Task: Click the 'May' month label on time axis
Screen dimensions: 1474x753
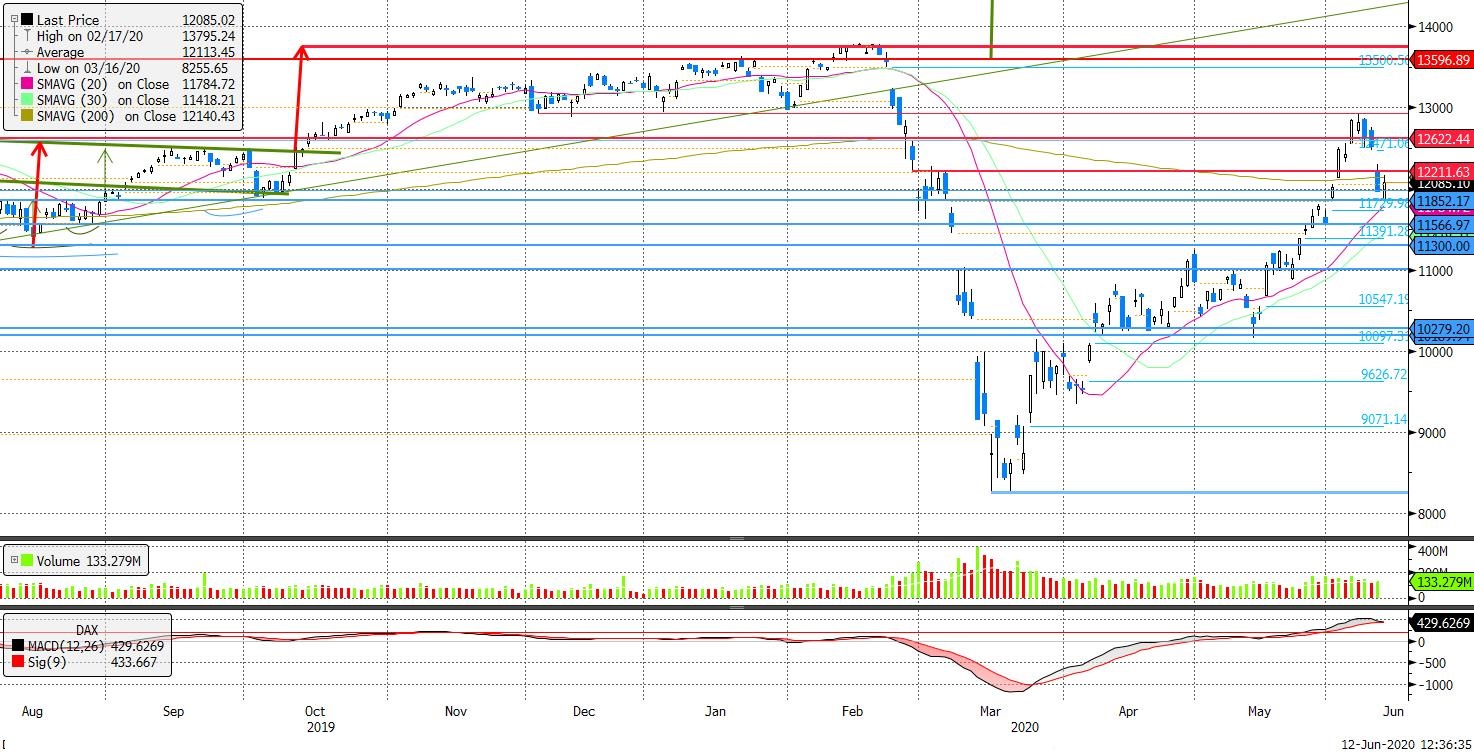Action: [1260, 712]
